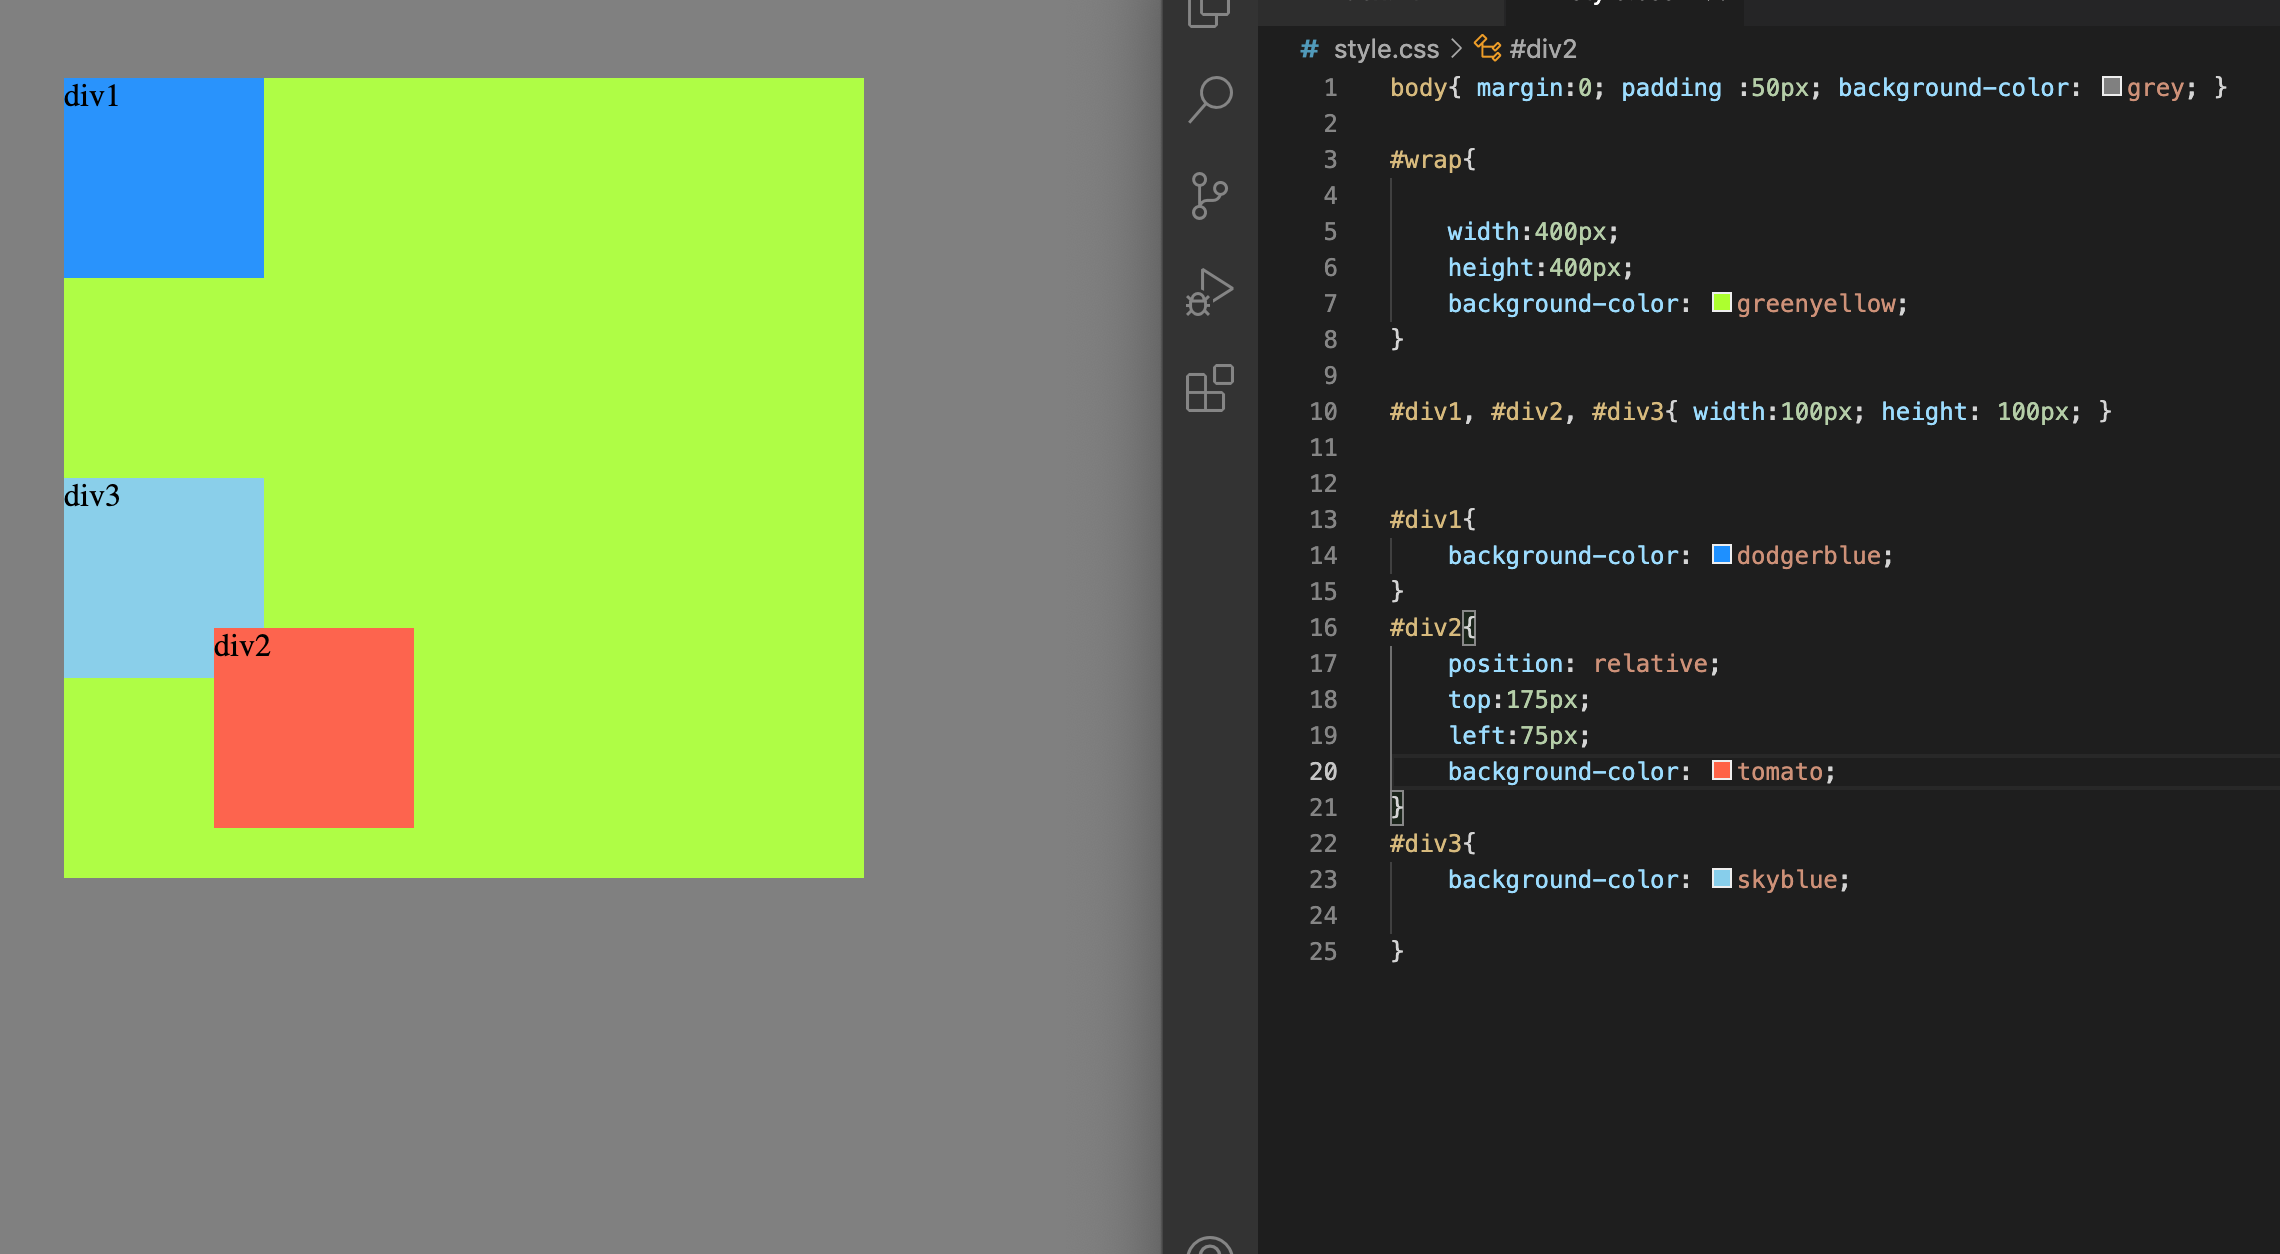
Task: Click the Accounts icon at bottom
Action: tap(1210, 1245)
